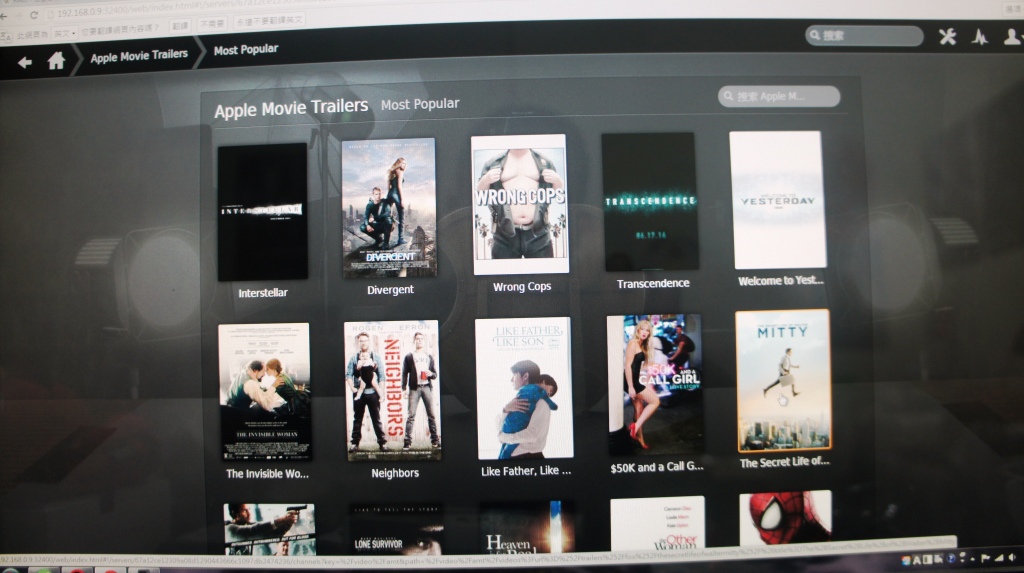Viewport: 1024px width, 573px height.
Task: Go back with the left arrow icon
Action: click(25, 62)
